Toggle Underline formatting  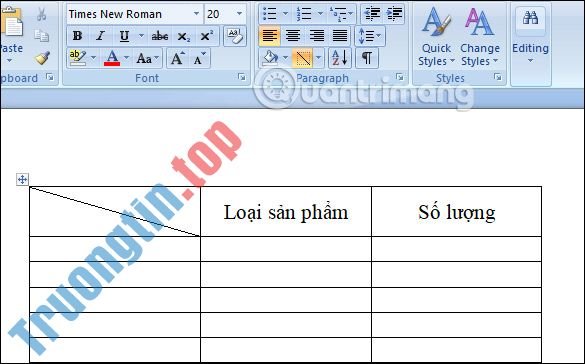click(124, 36)
